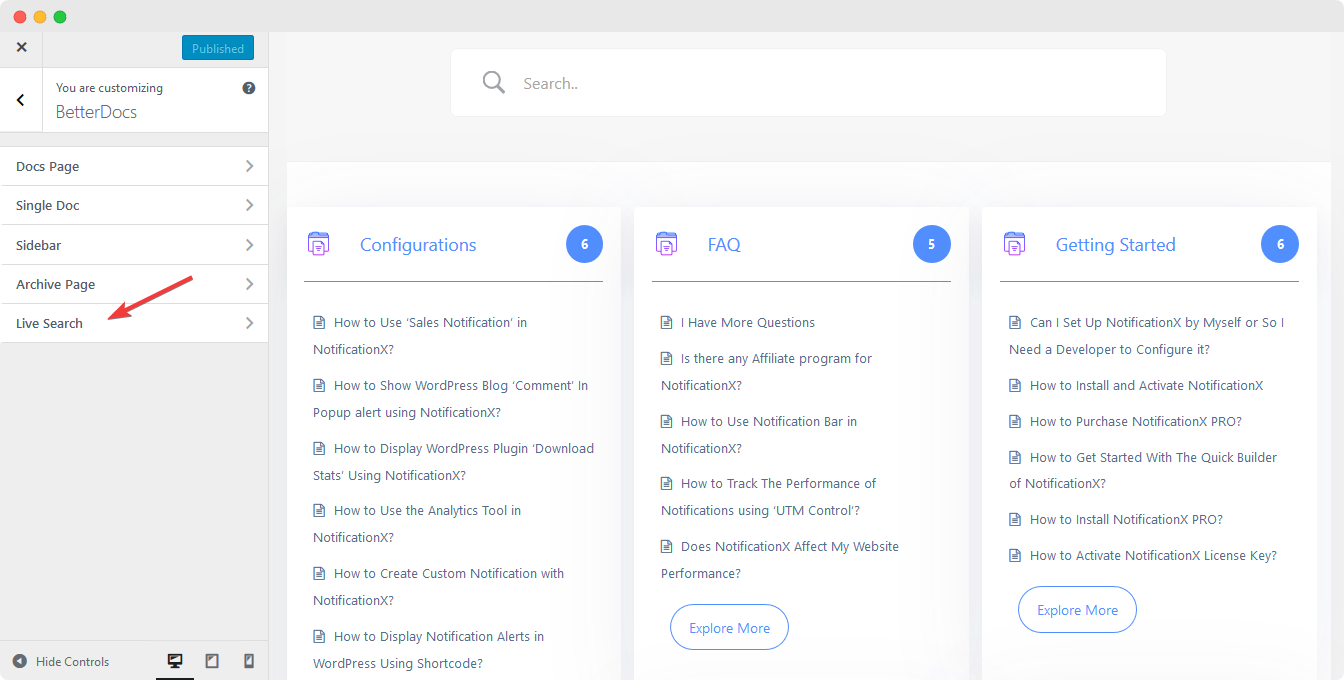Expand Live Search via its chevron

pos(250,323)
